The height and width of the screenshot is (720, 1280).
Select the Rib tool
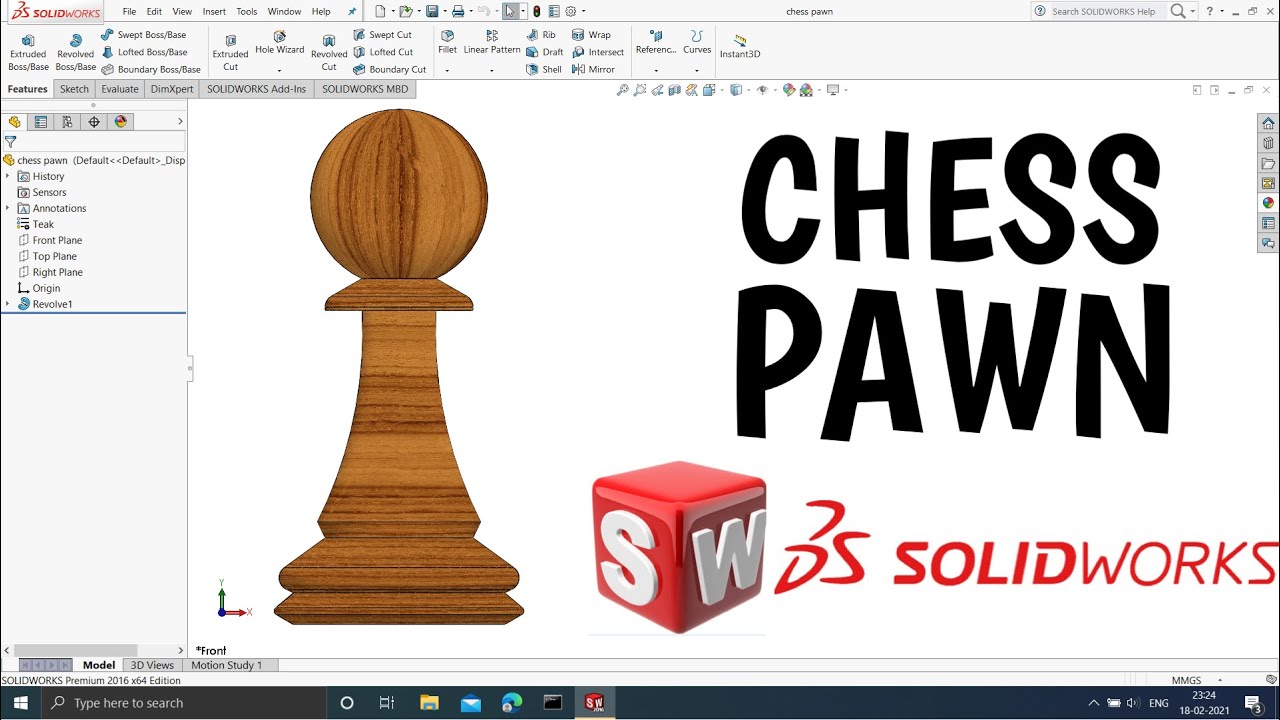click(x=541, y=35)
